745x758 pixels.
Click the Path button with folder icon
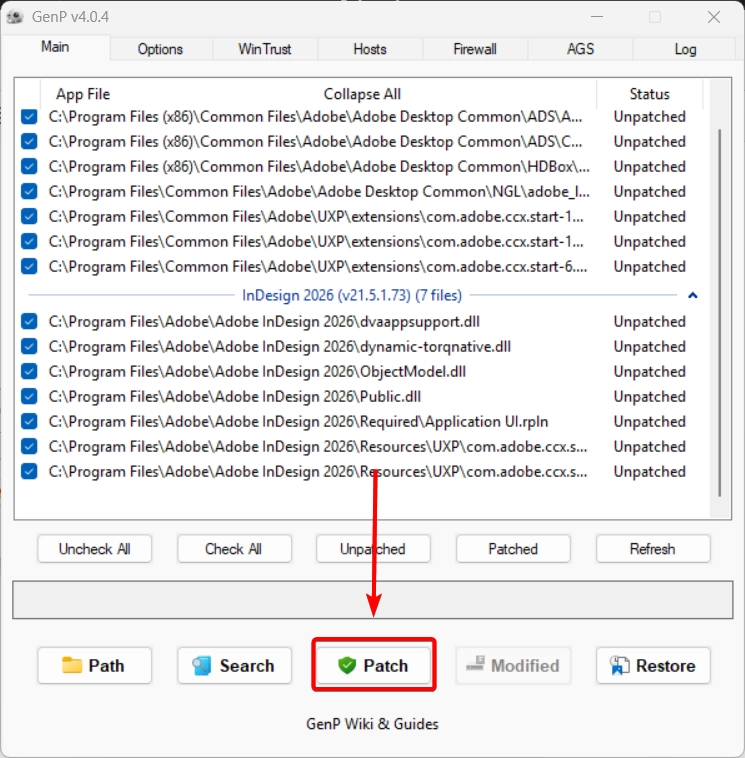94,666
